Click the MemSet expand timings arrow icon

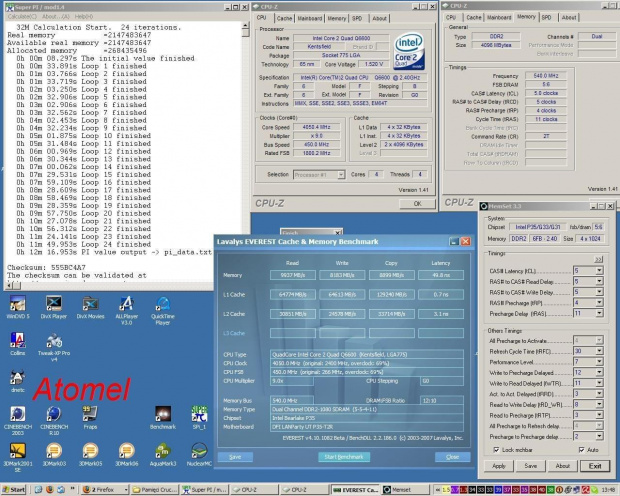pos(598,259)
